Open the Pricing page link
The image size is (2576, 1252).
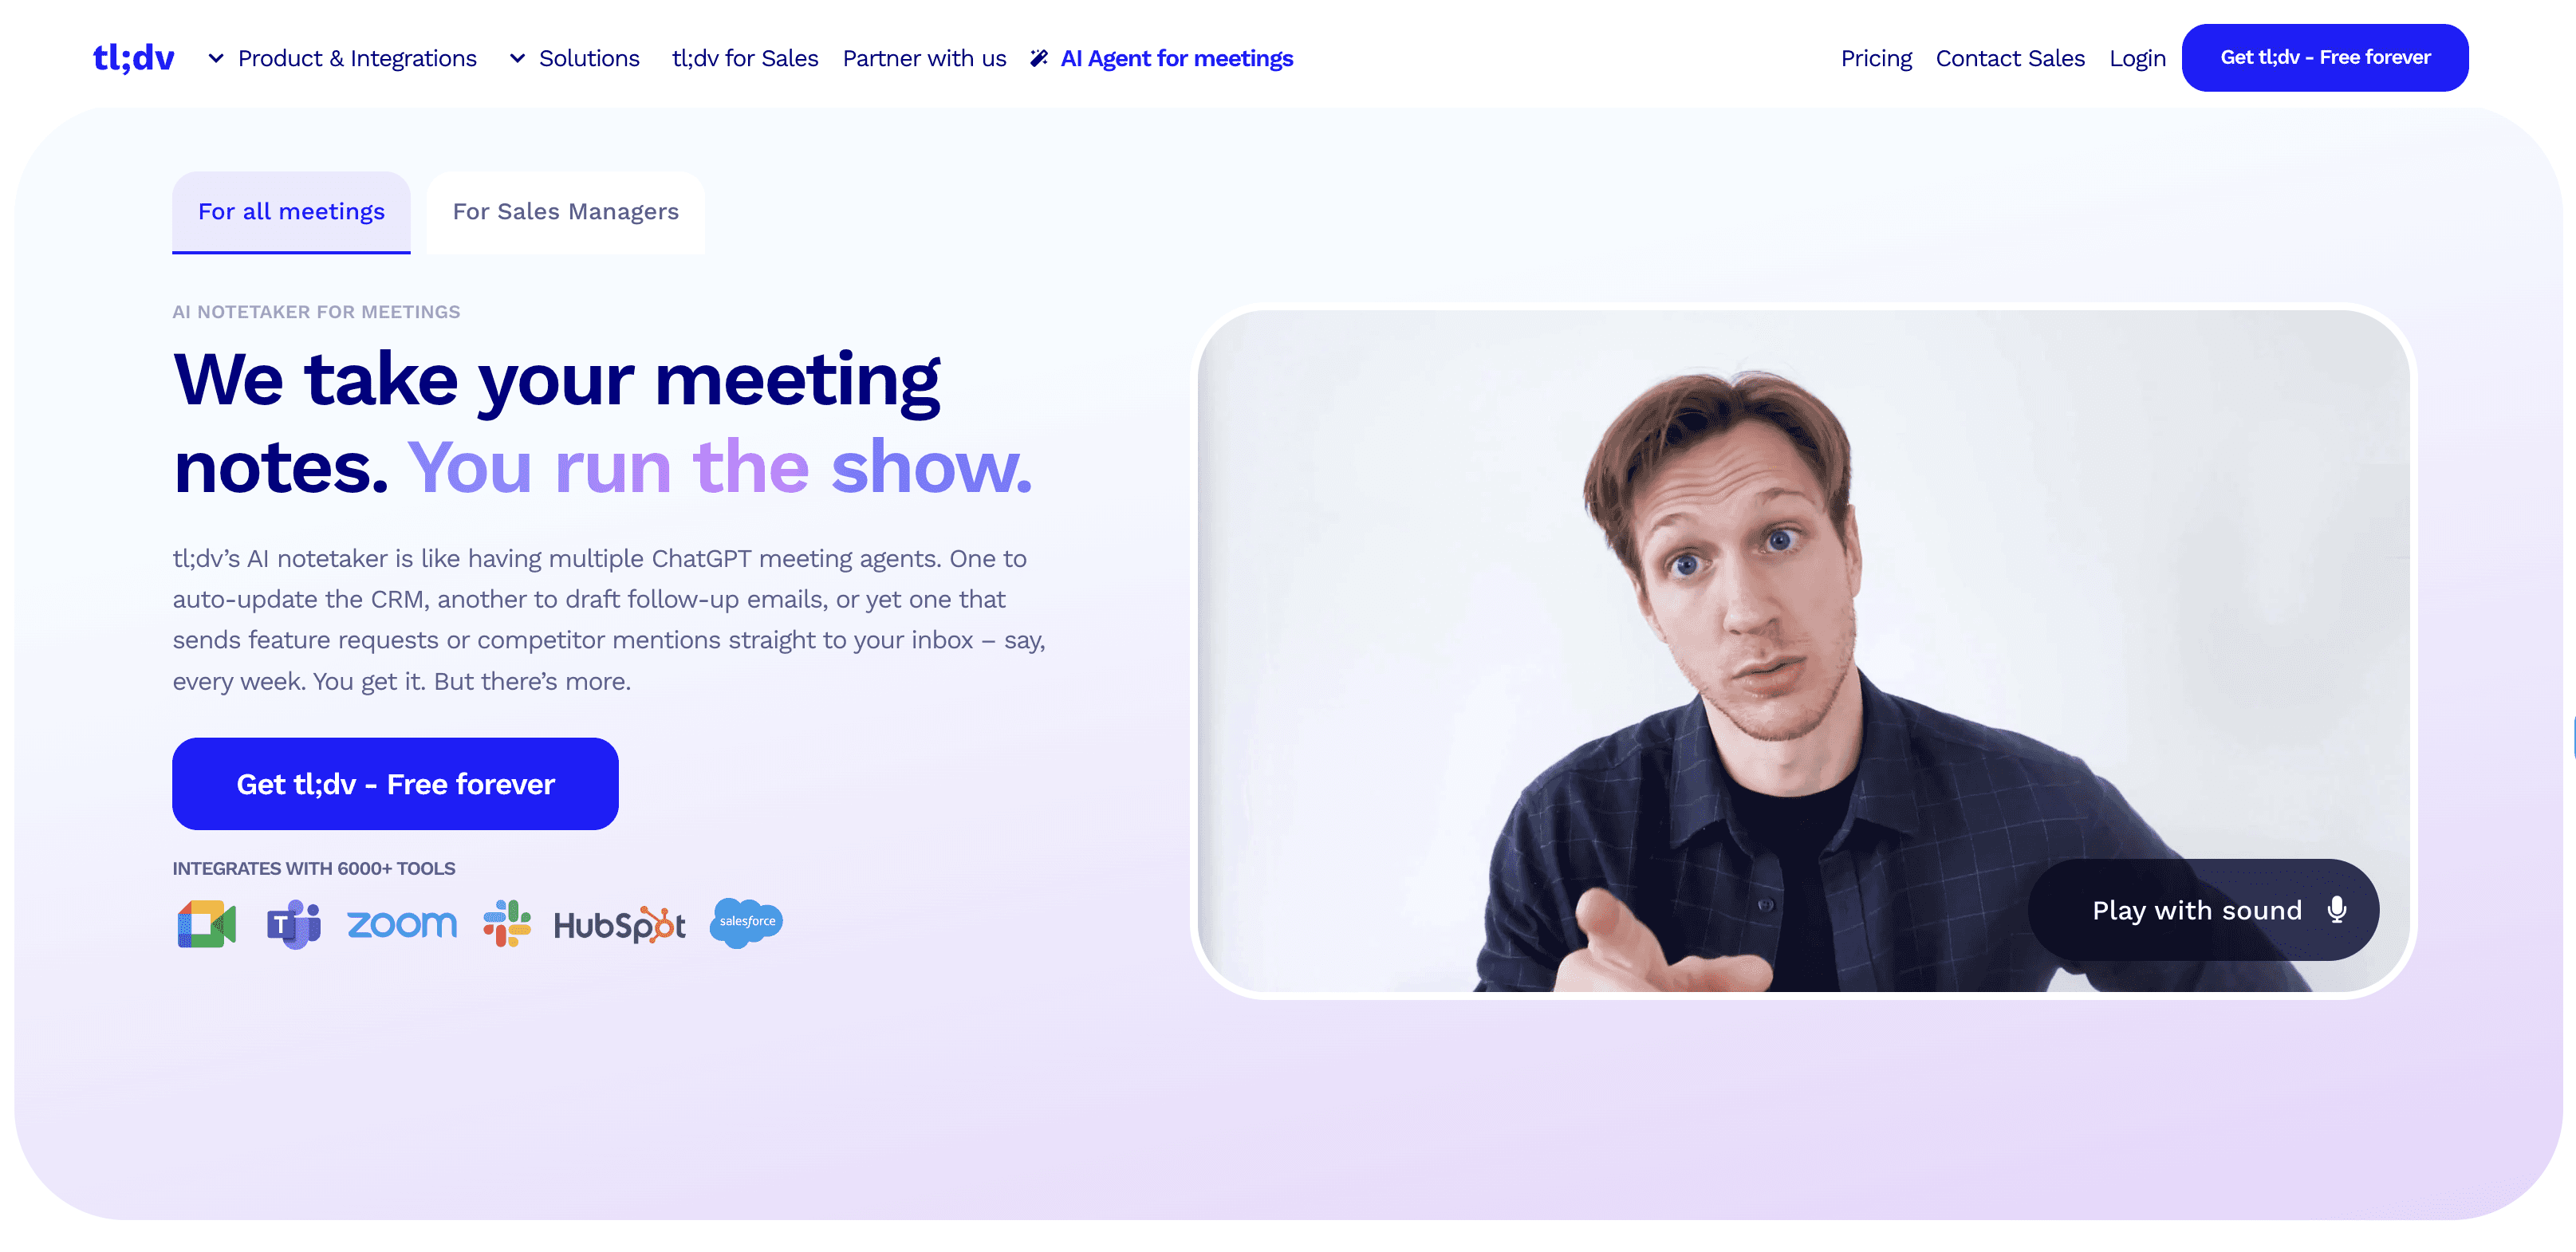[x=1876, y=58]
